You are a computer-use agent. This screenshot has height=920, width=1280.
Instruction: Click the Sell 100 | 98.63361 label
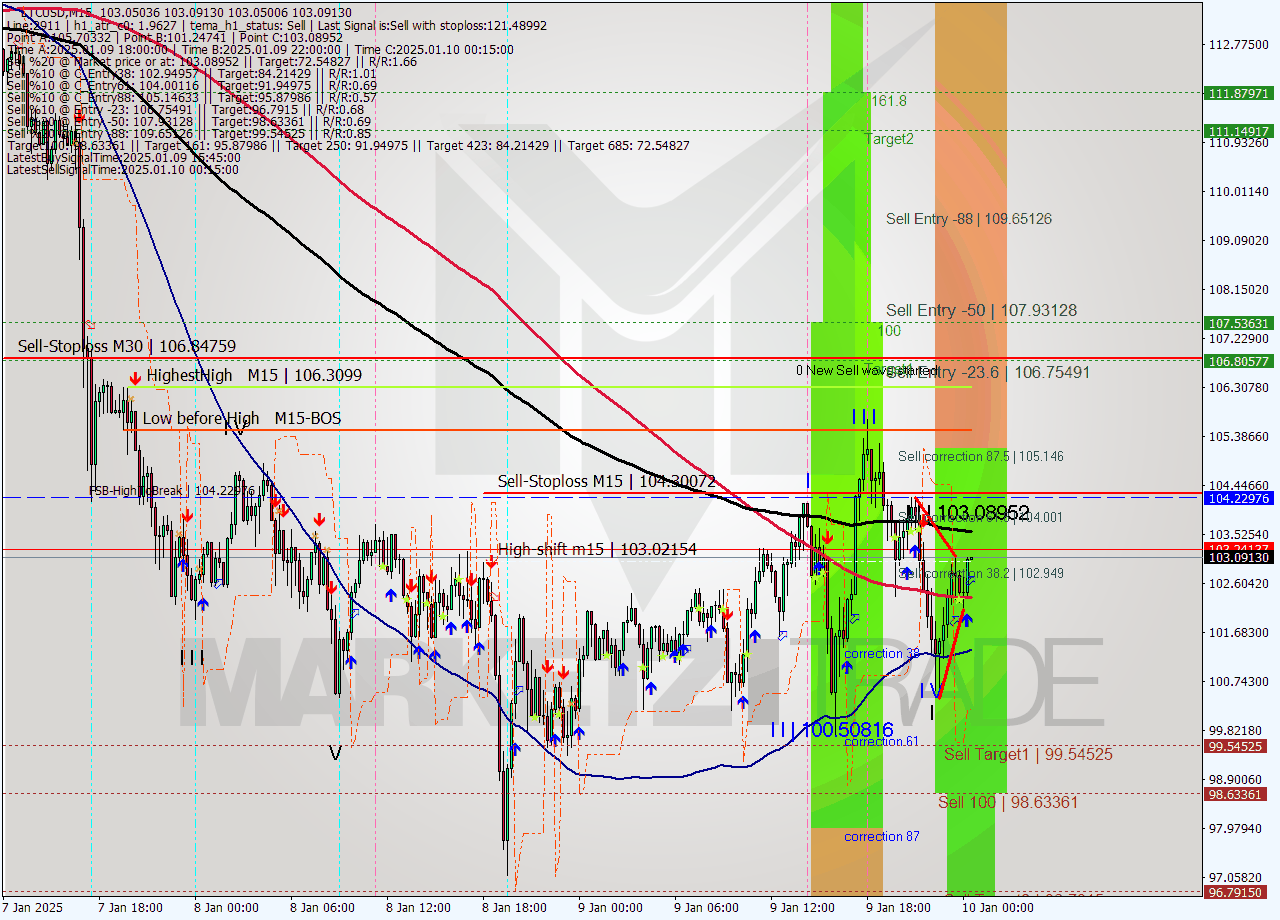pos(1008,802)
